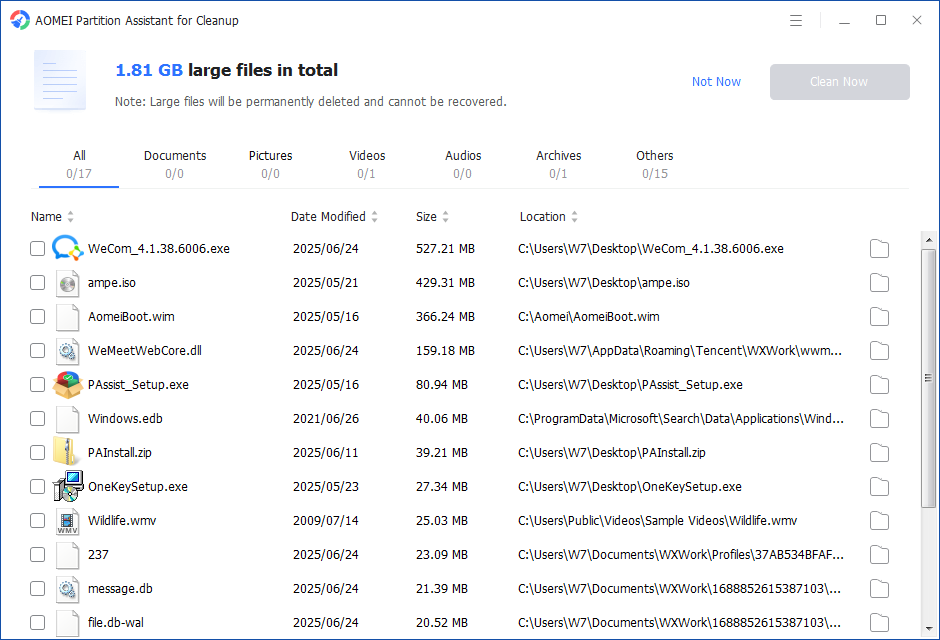Open folder location for PAInstall.zip

tap(879, 452)
